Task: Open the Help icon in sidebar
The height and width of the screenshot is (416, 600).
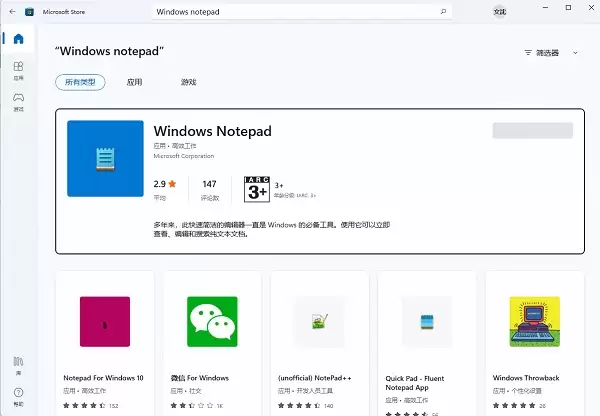Action: point(18,397)
